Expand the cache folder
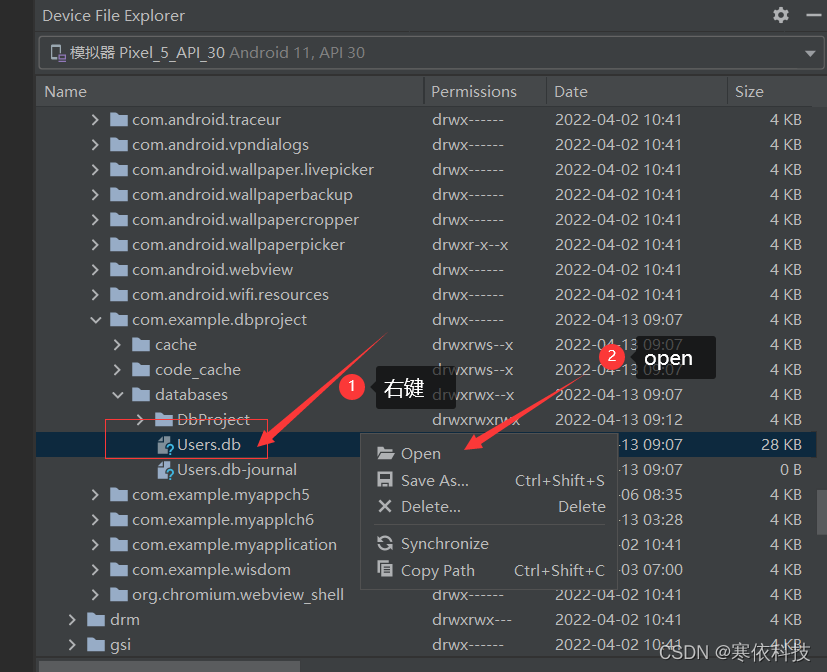827x672 pixels. (117, 344)
